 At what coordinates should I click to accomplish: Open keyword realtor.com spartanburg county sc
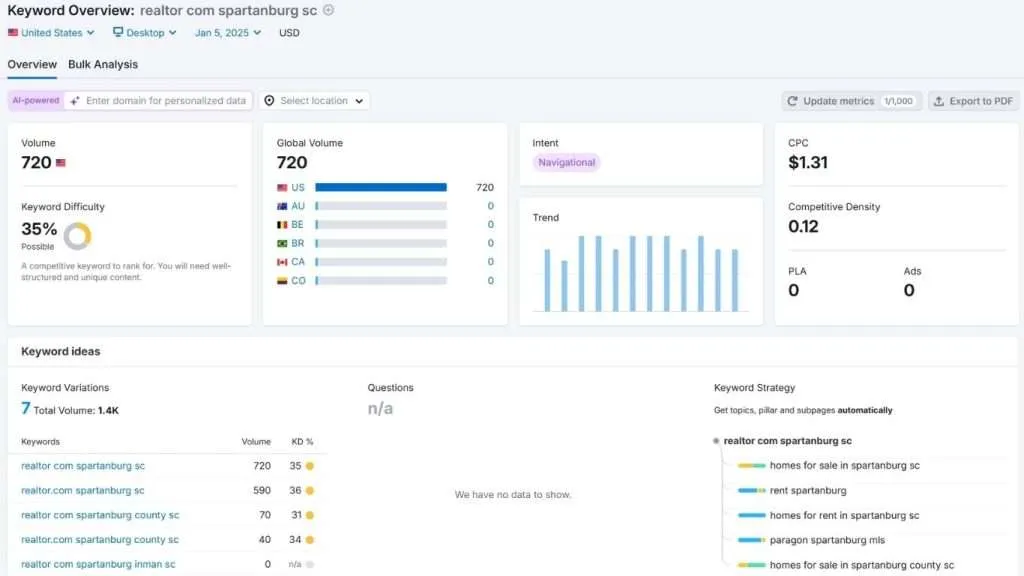pyautogui.click(x=99, y=540)
